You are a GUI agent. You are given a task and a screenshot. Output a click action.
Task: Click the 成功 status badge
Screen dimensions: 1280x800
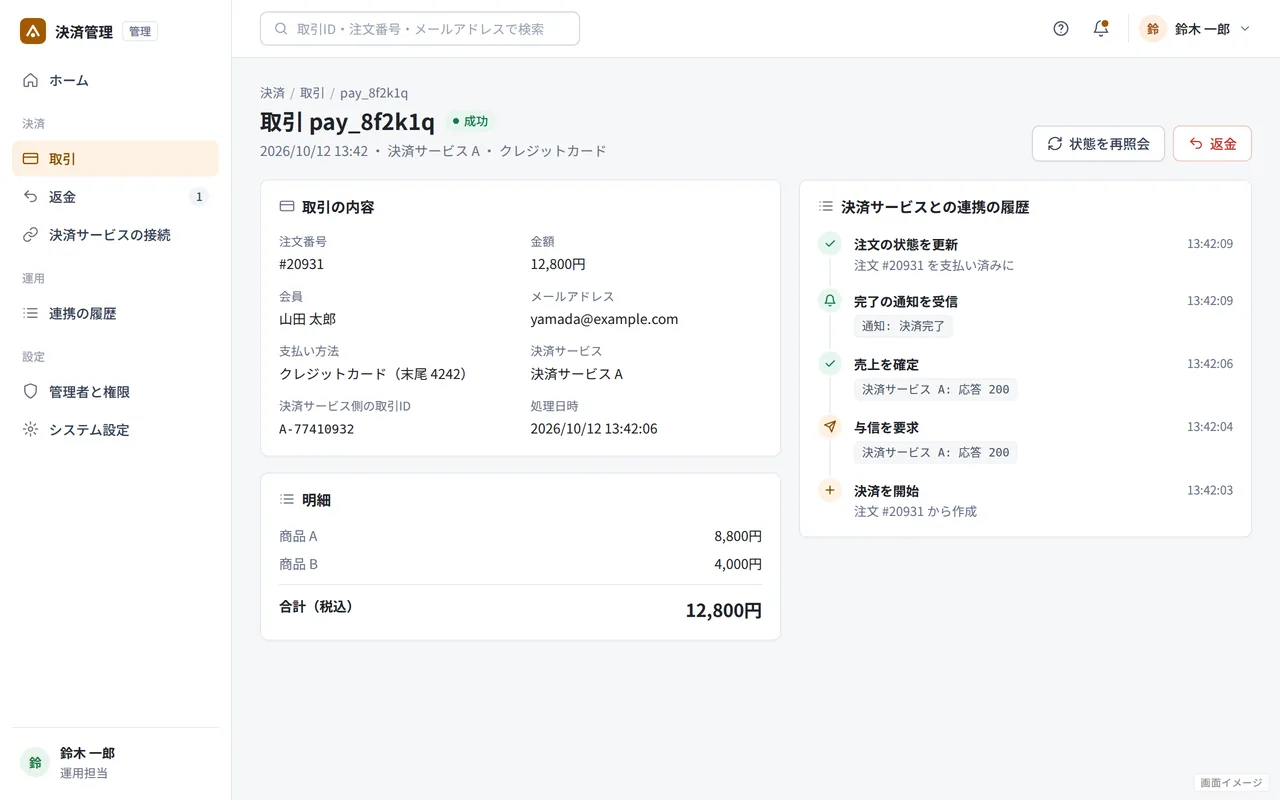point(470,121)
